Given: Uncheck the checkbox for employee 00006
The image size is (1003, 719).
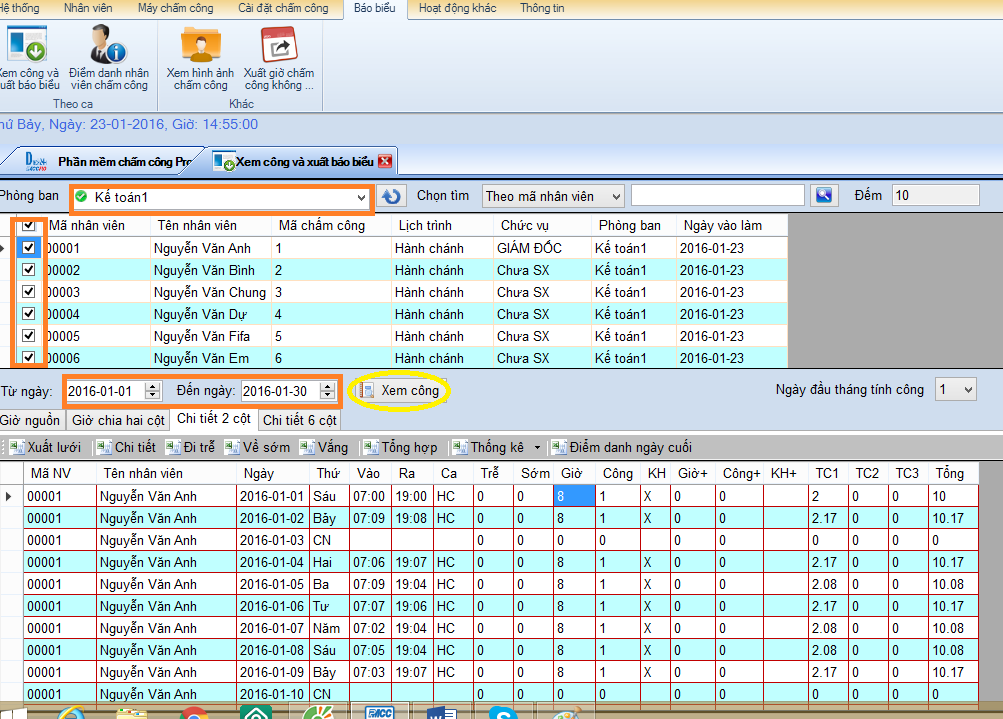Looking at the screenshot, I should (x=29, y=357).
